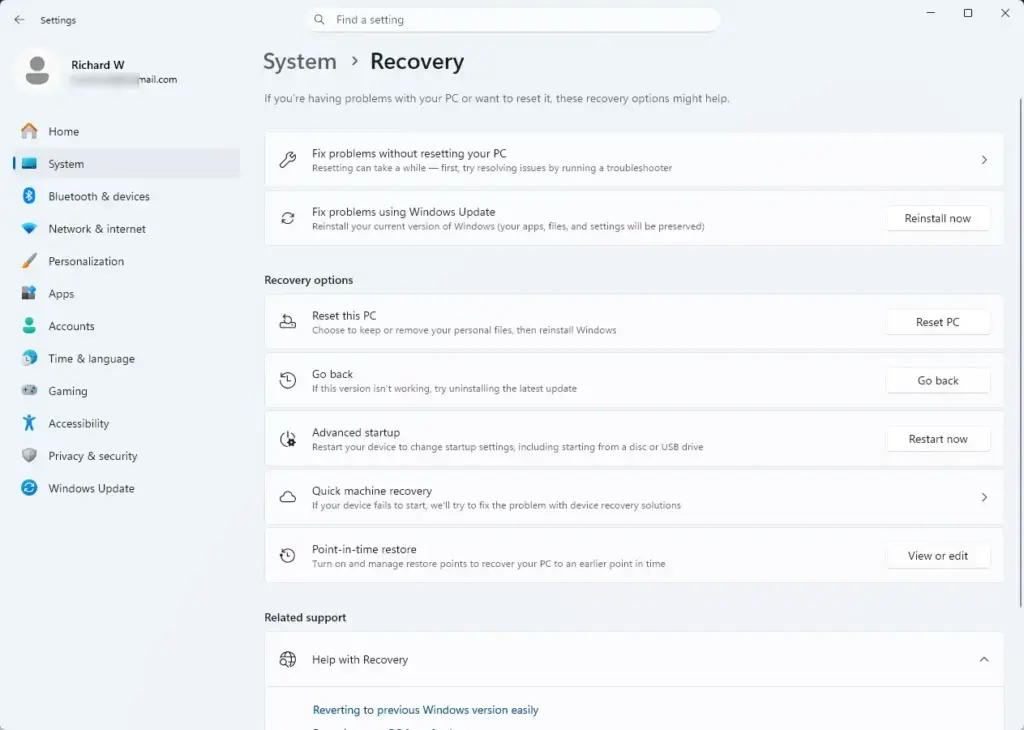Click the Richard W account name
This screenshot has width=1024, height=730.
tap(97, 65)
